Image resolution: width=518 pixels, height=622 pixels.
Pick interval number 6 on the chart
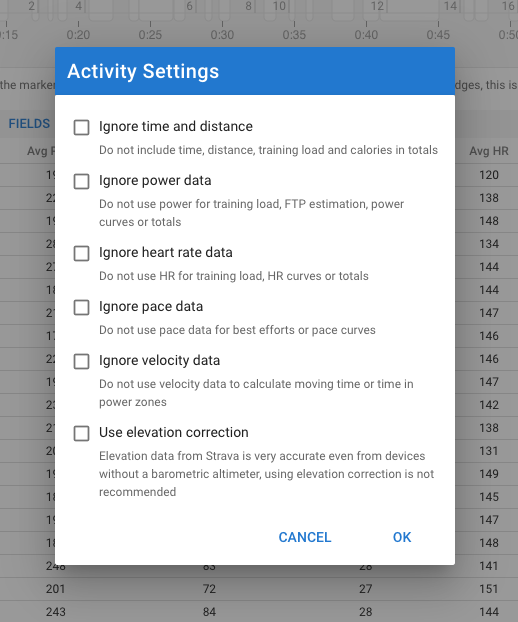coord(189,6)
